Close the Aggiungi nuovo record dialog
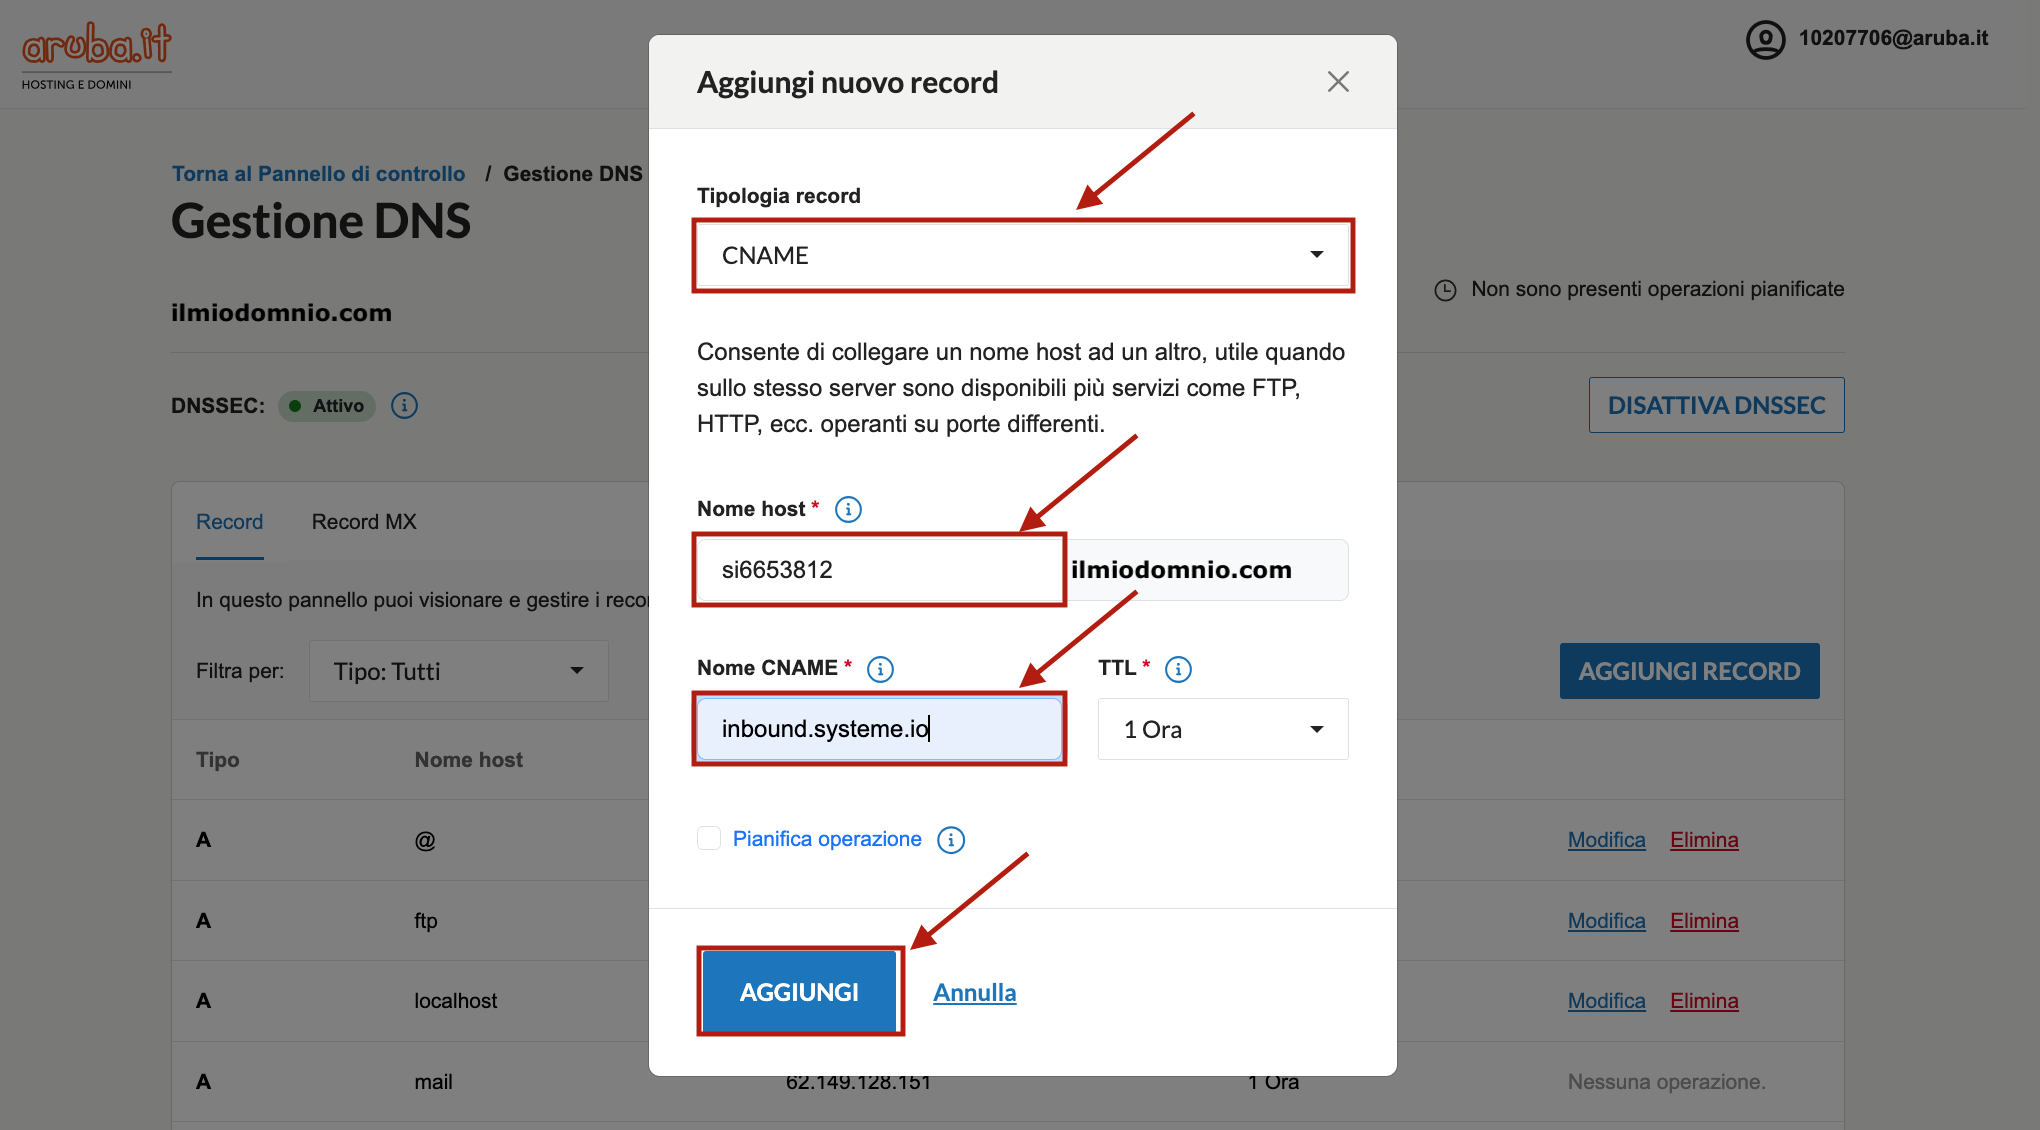The height and width of the screenshot is (1130, 2040). (x=1338, y=82)
